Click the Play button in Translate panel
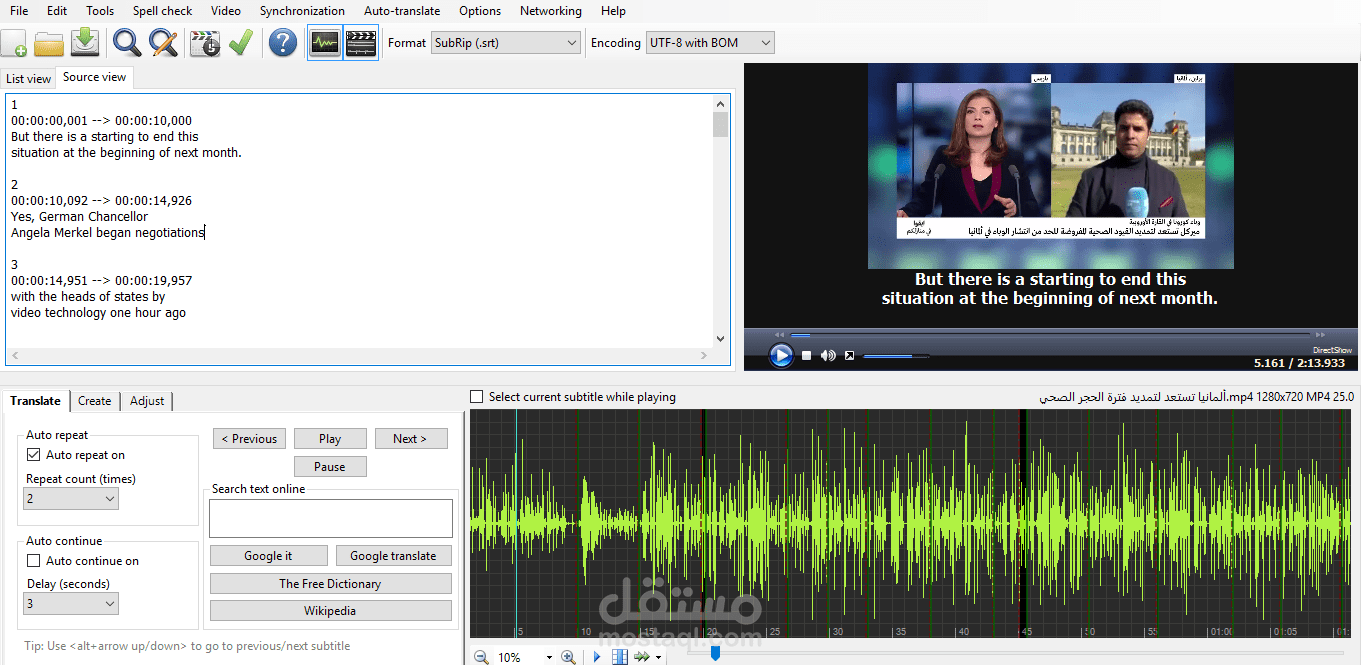Viewport: 1361px width, 665px height. pos(330,439)
